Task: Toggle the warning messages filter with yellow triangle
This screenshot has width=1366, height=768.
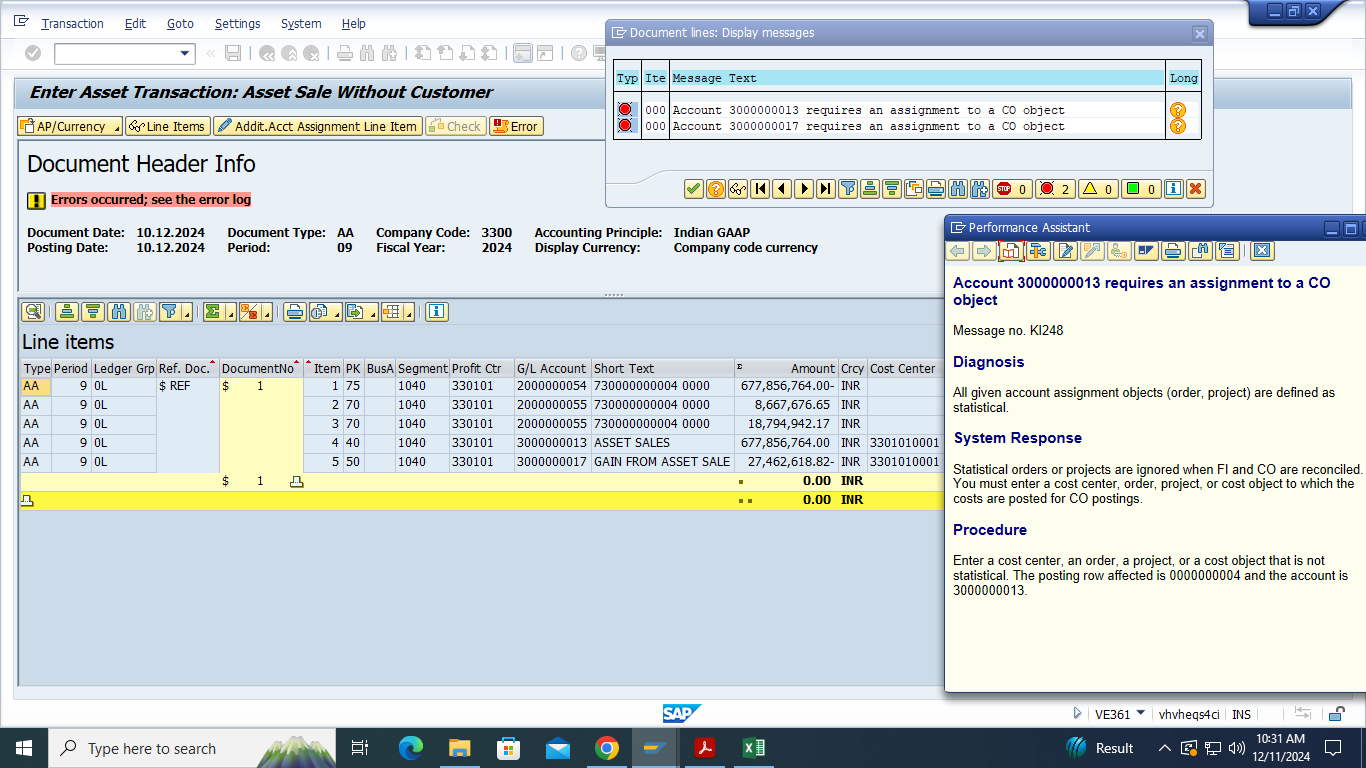Action: (1097, 189)
